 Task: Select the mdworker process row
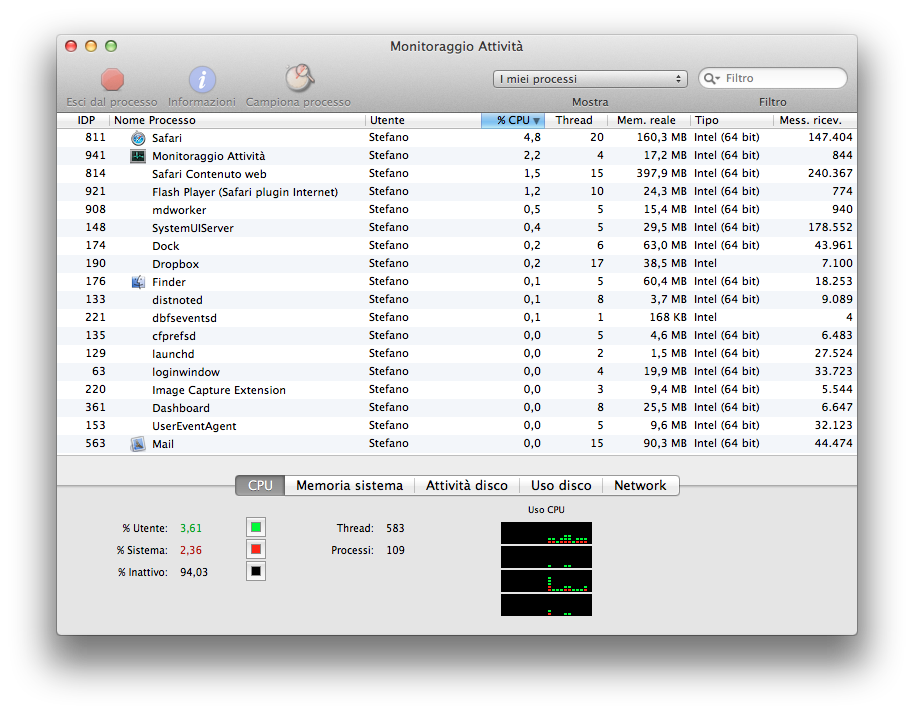coord(457,210)
